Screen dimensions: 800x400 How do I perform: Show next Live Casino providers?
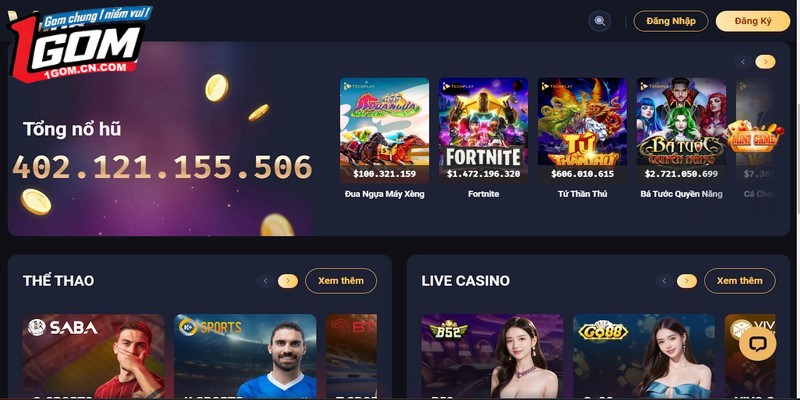[687, 281]
